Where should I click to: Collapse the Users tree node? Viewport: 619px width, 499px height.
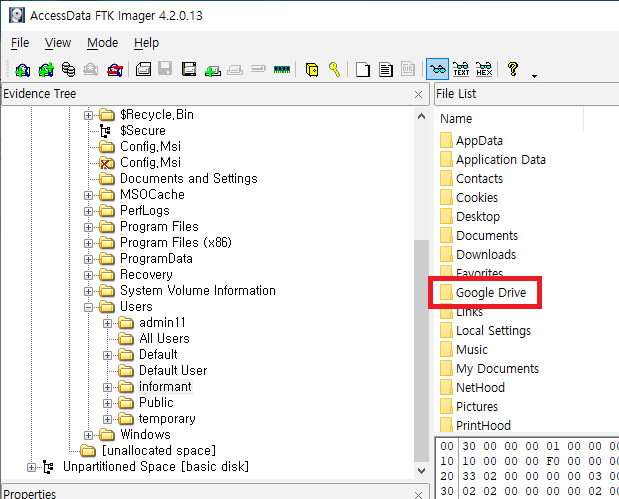(88, 307)
